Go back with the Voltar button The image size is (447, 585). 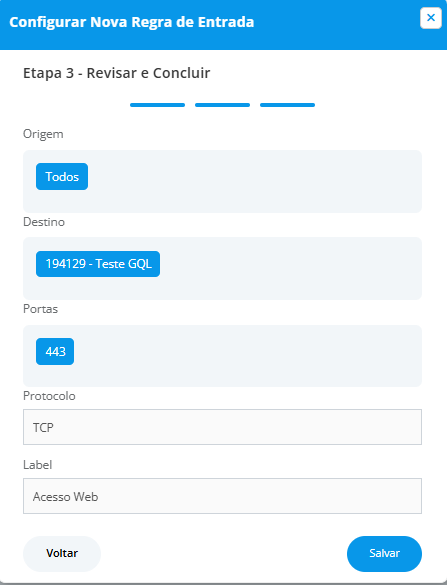coord(62,554)
